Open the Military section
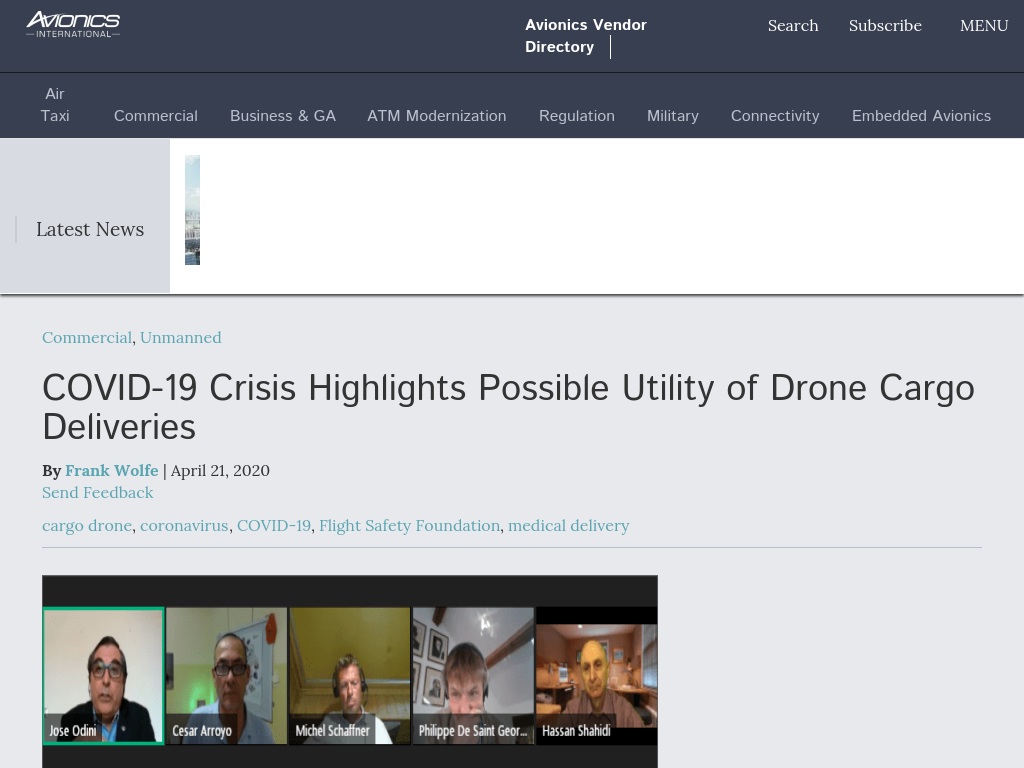 click(x=673, y=116)
